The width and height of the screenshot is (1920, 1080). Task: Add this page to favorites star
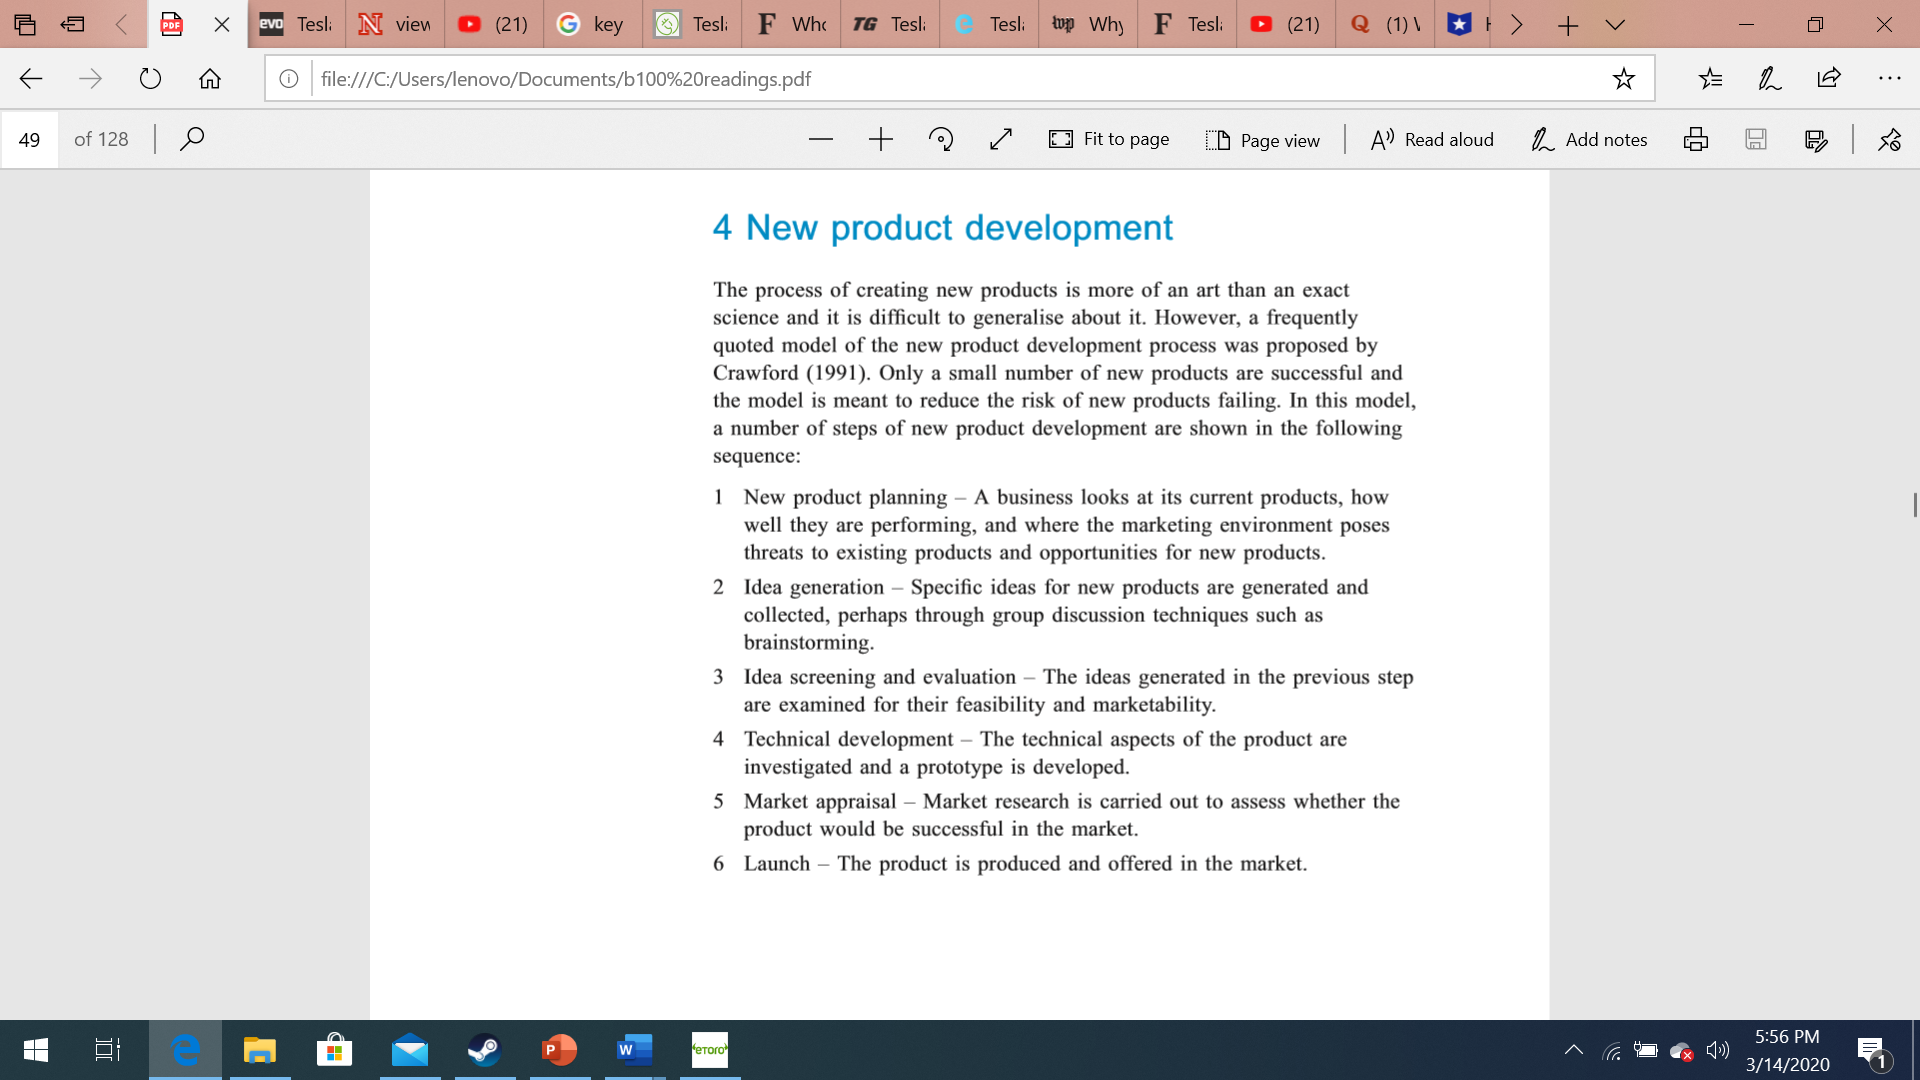coord(1624,79)
